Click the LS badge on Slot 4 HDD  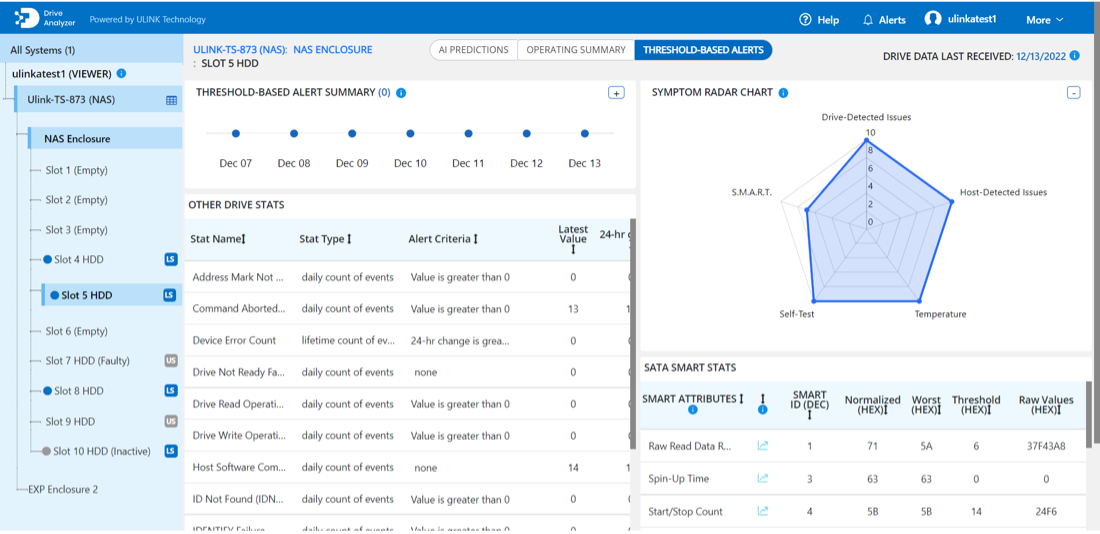pyautogui.click(x=170, y=260)
